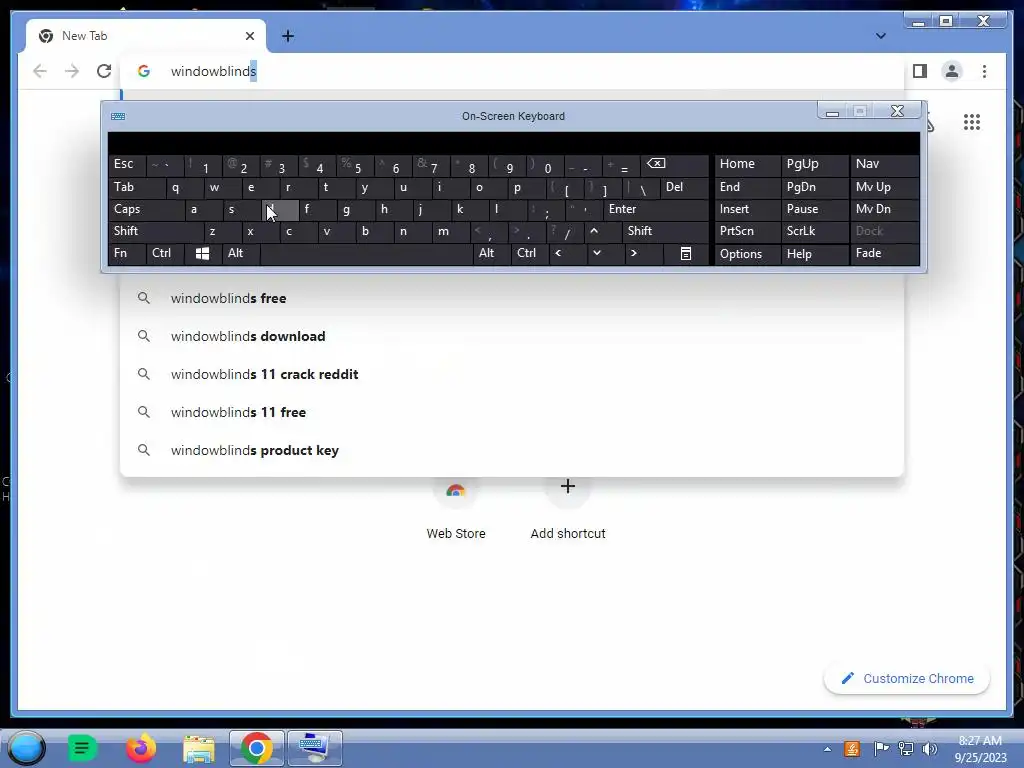Launch Firefox from the taskbar
Screen dimensions: 1024x768
pyautogui.click(x=140, y=748)
